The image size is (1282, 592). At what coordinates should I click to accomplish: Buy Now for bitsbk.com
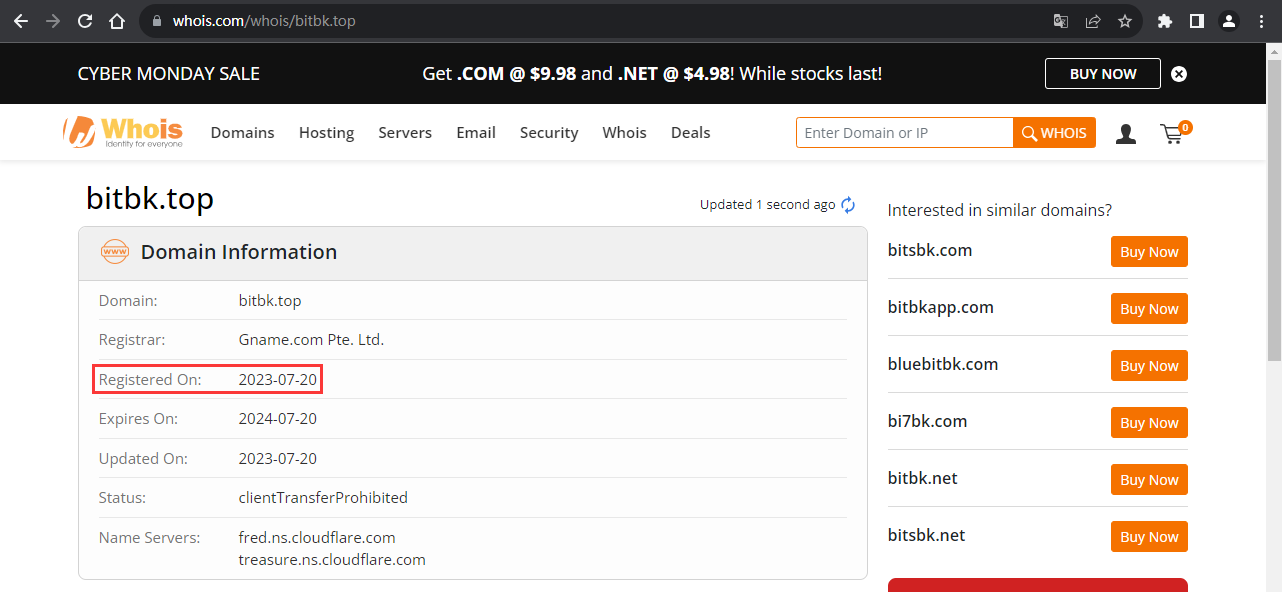tap(1149, 252)
